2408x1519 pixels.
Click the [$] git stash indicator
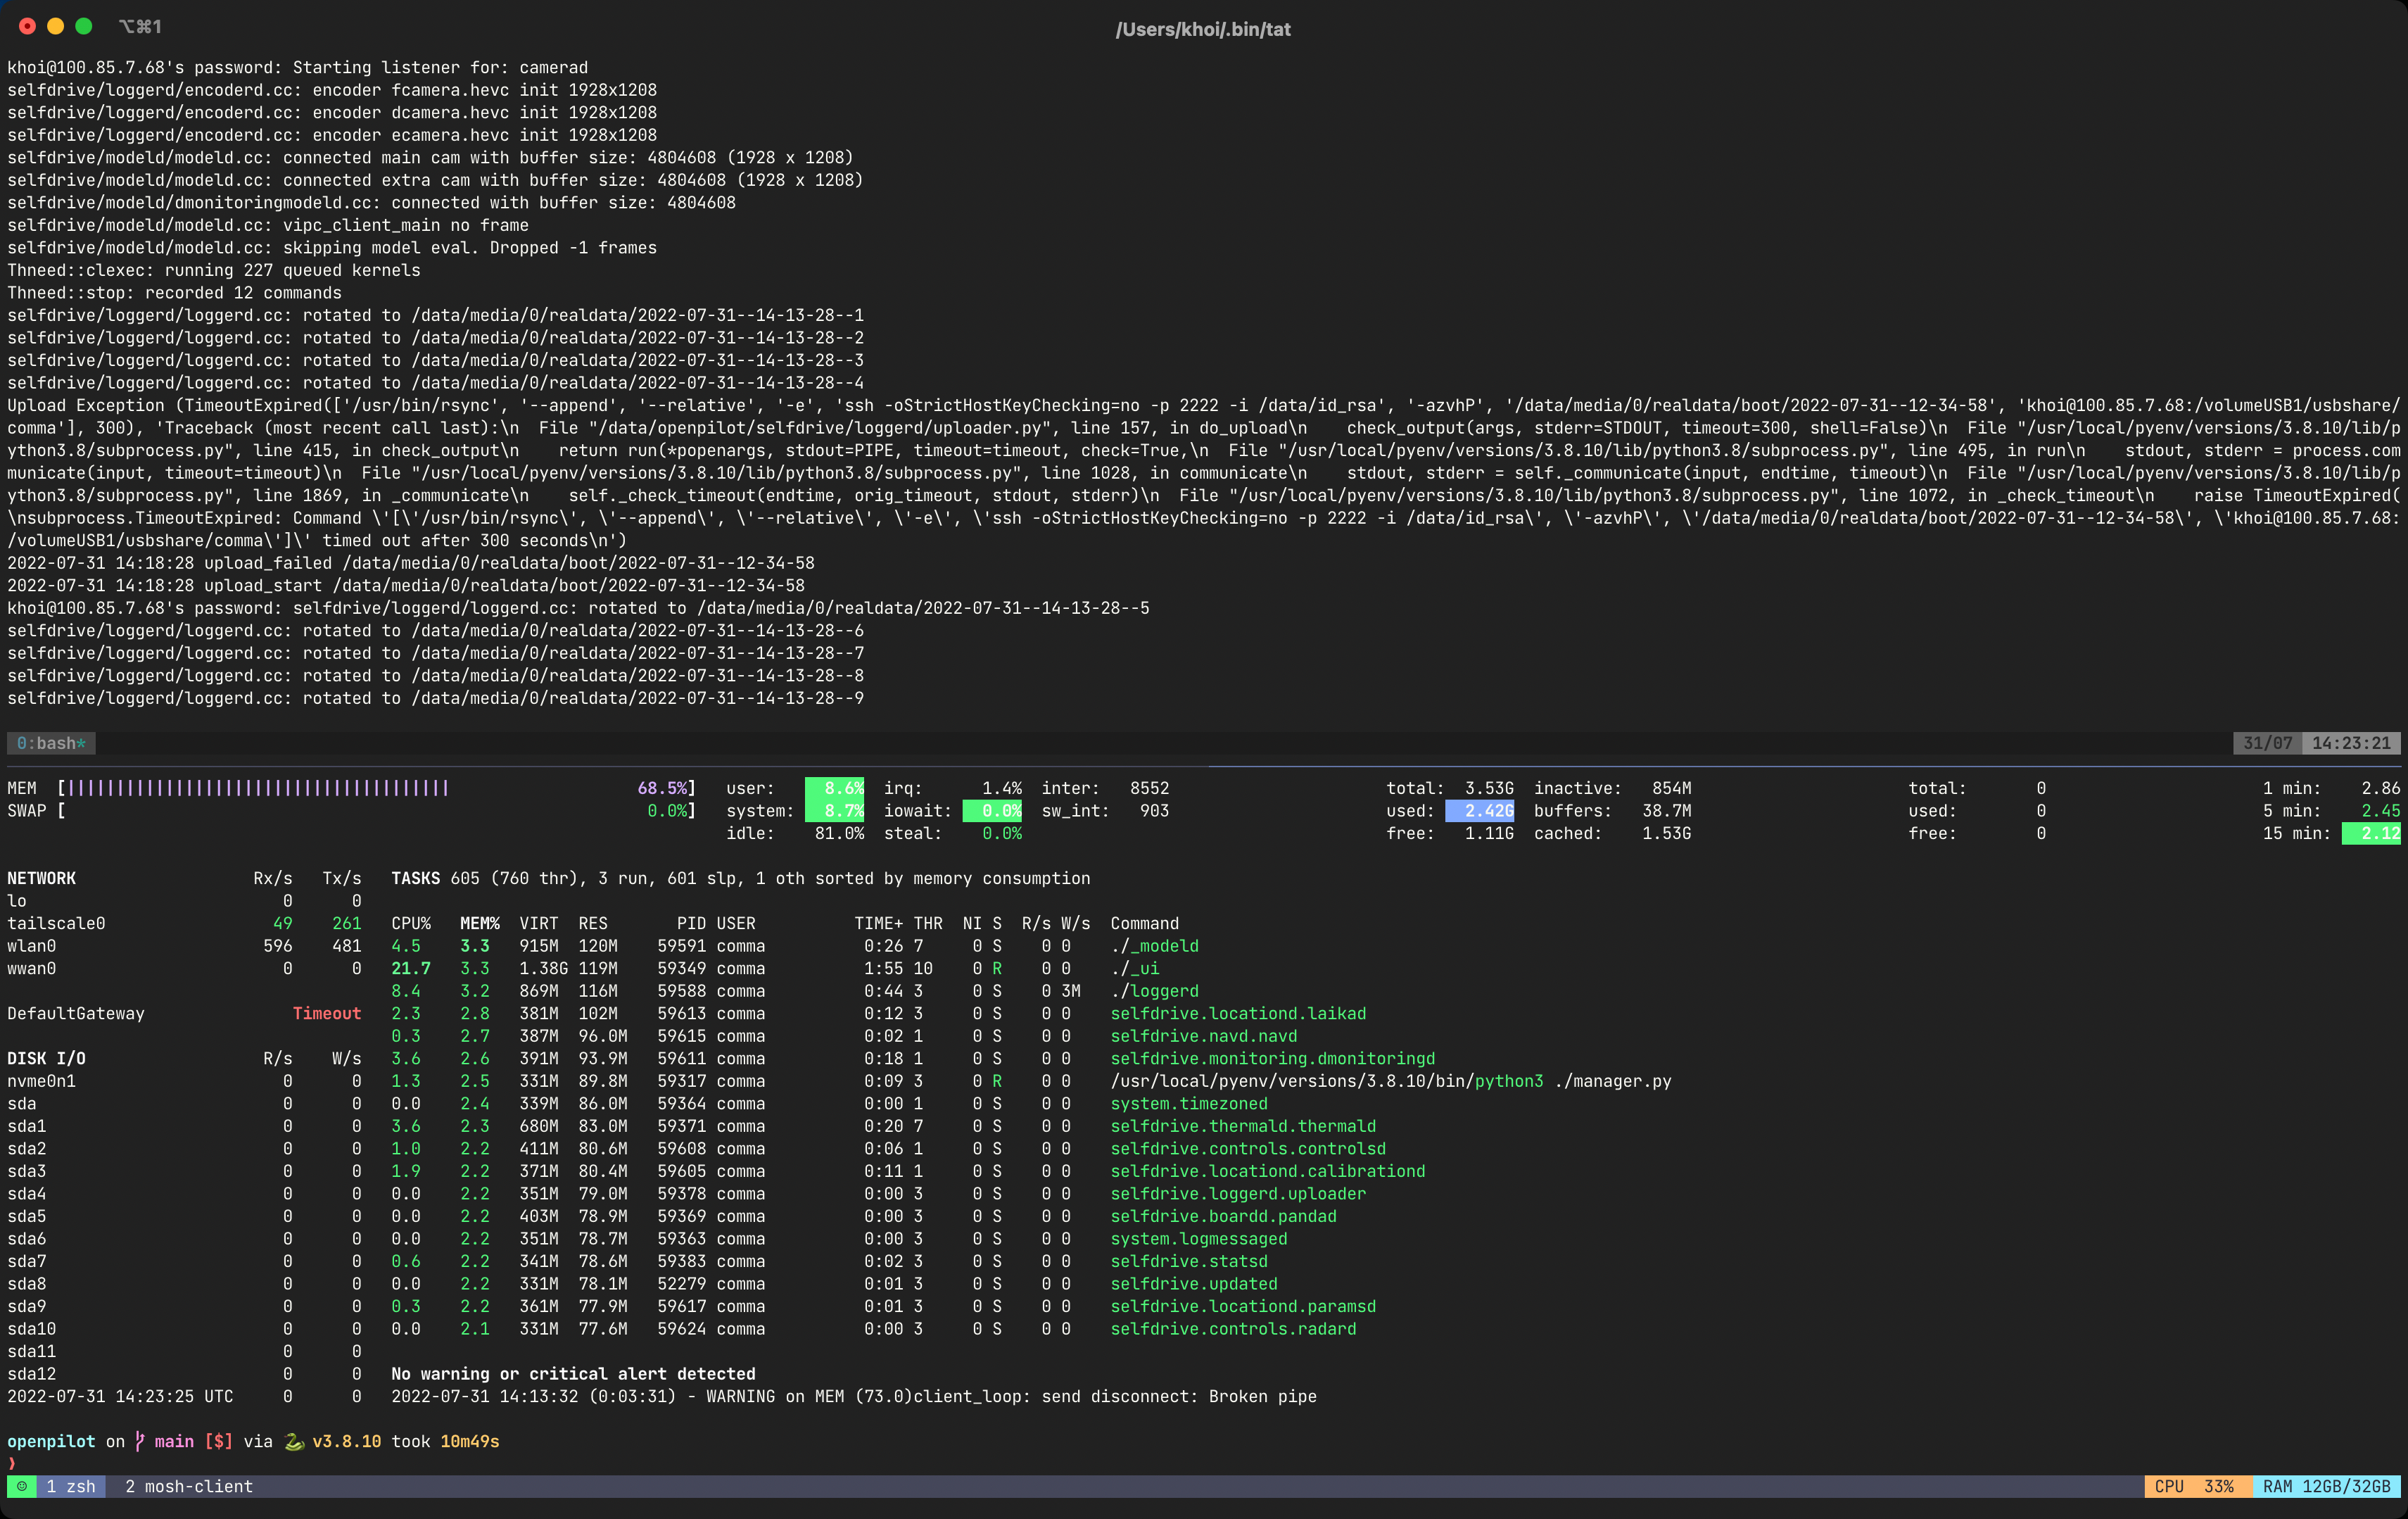(x=218, y=1441)
